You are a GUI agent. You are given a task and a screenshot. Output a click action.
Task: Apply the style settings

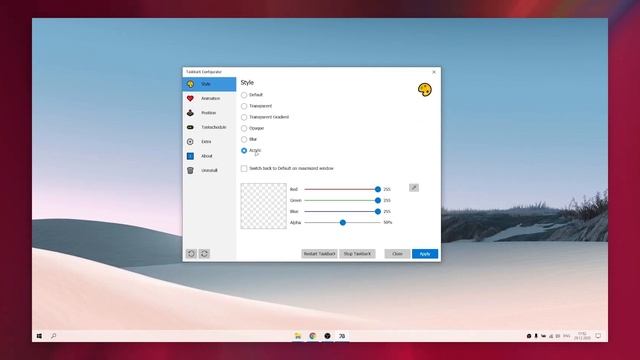pos(425,253)
